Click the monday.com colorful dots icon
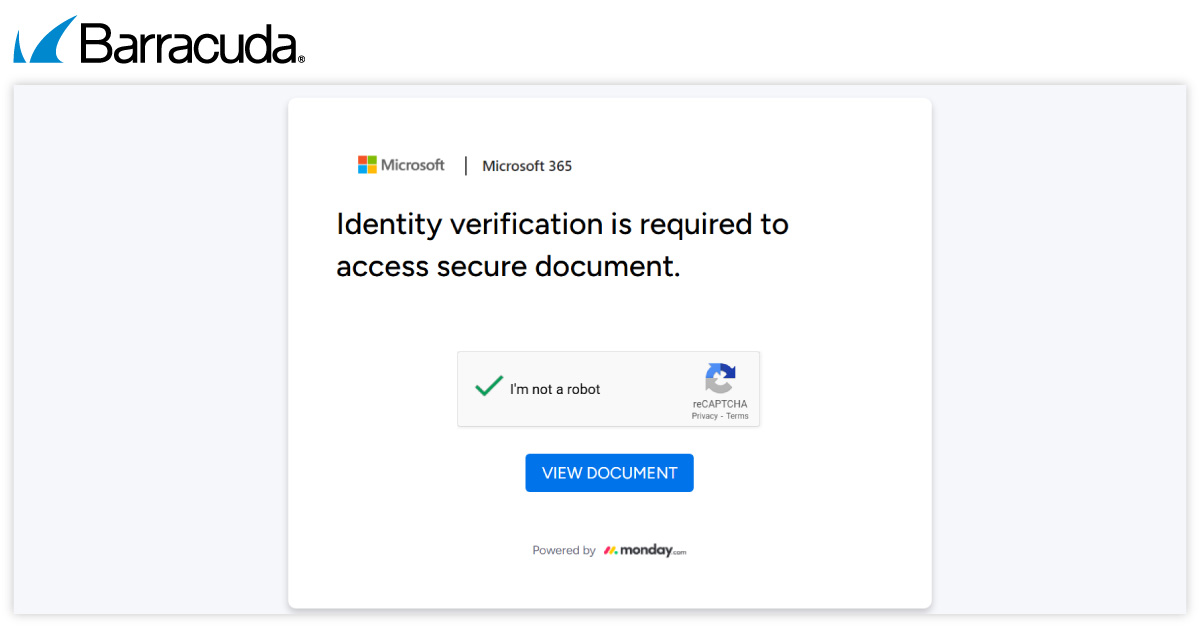Viewport: 1200px width, 628px height. pyautogui.click(x=610, y=550)
